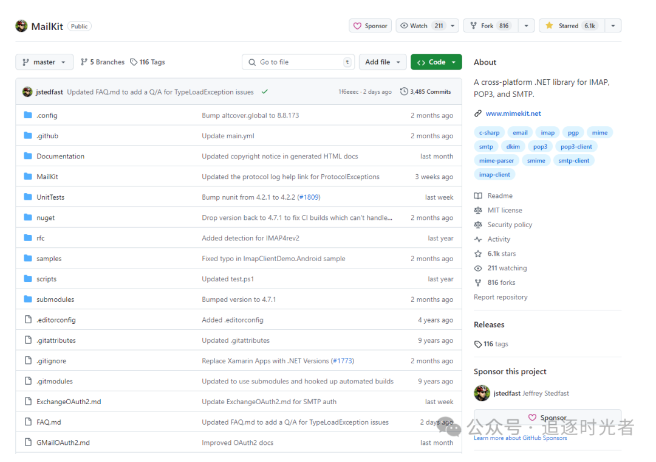
Task: Click the Documentation folder icon
Action: pyautogui.click(x=28, y=156)
